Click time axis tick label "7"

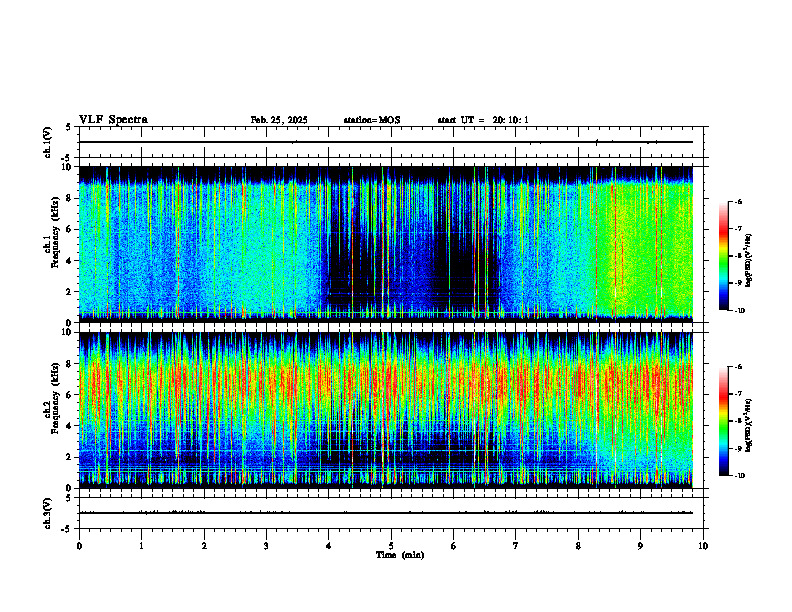pyautogui.click(x=516, y=546)
